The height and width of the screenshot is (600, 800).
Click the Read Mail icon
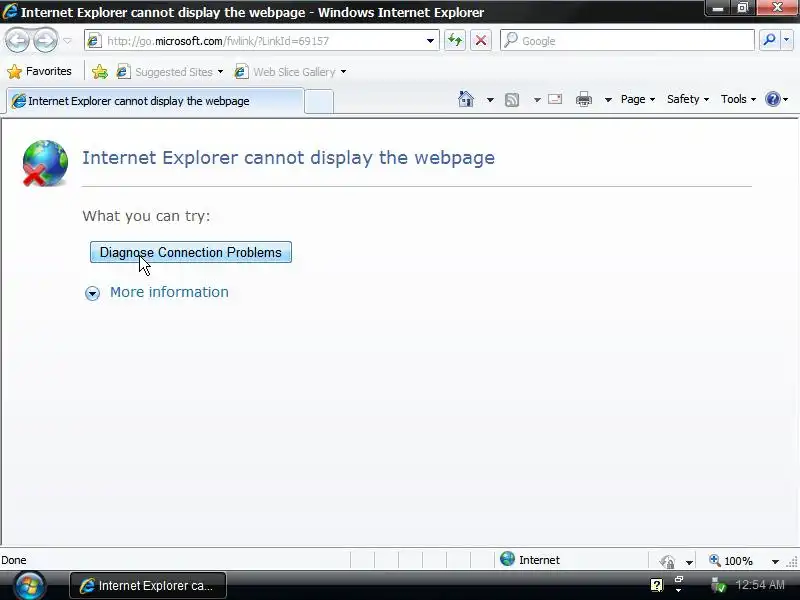point(555,99)
